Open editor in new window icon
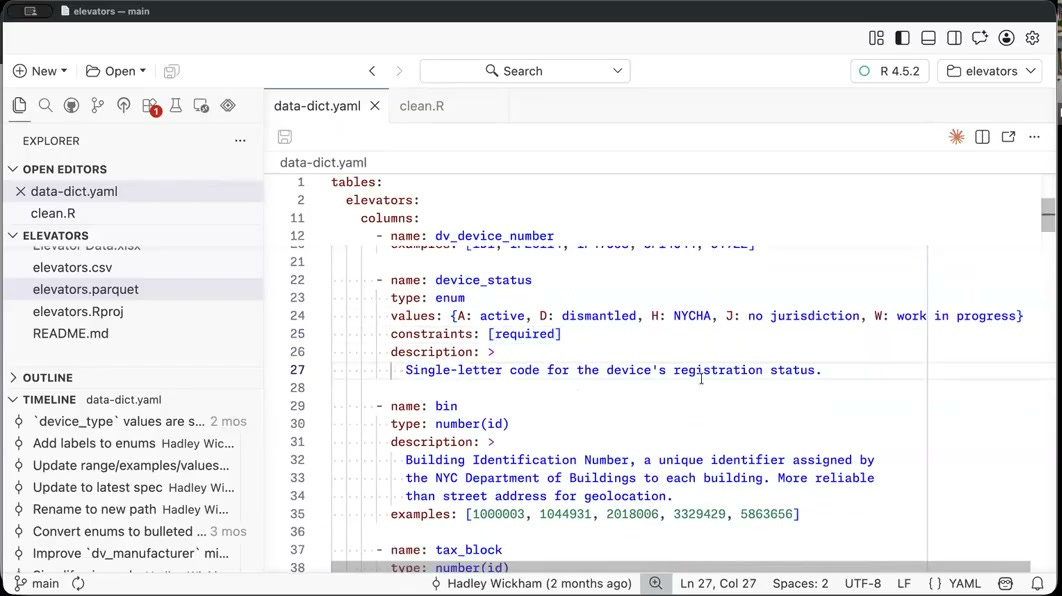Image resolution: width=1062 pixels, height=596 pixels. pyautogui.click(x=1008, y=137)
